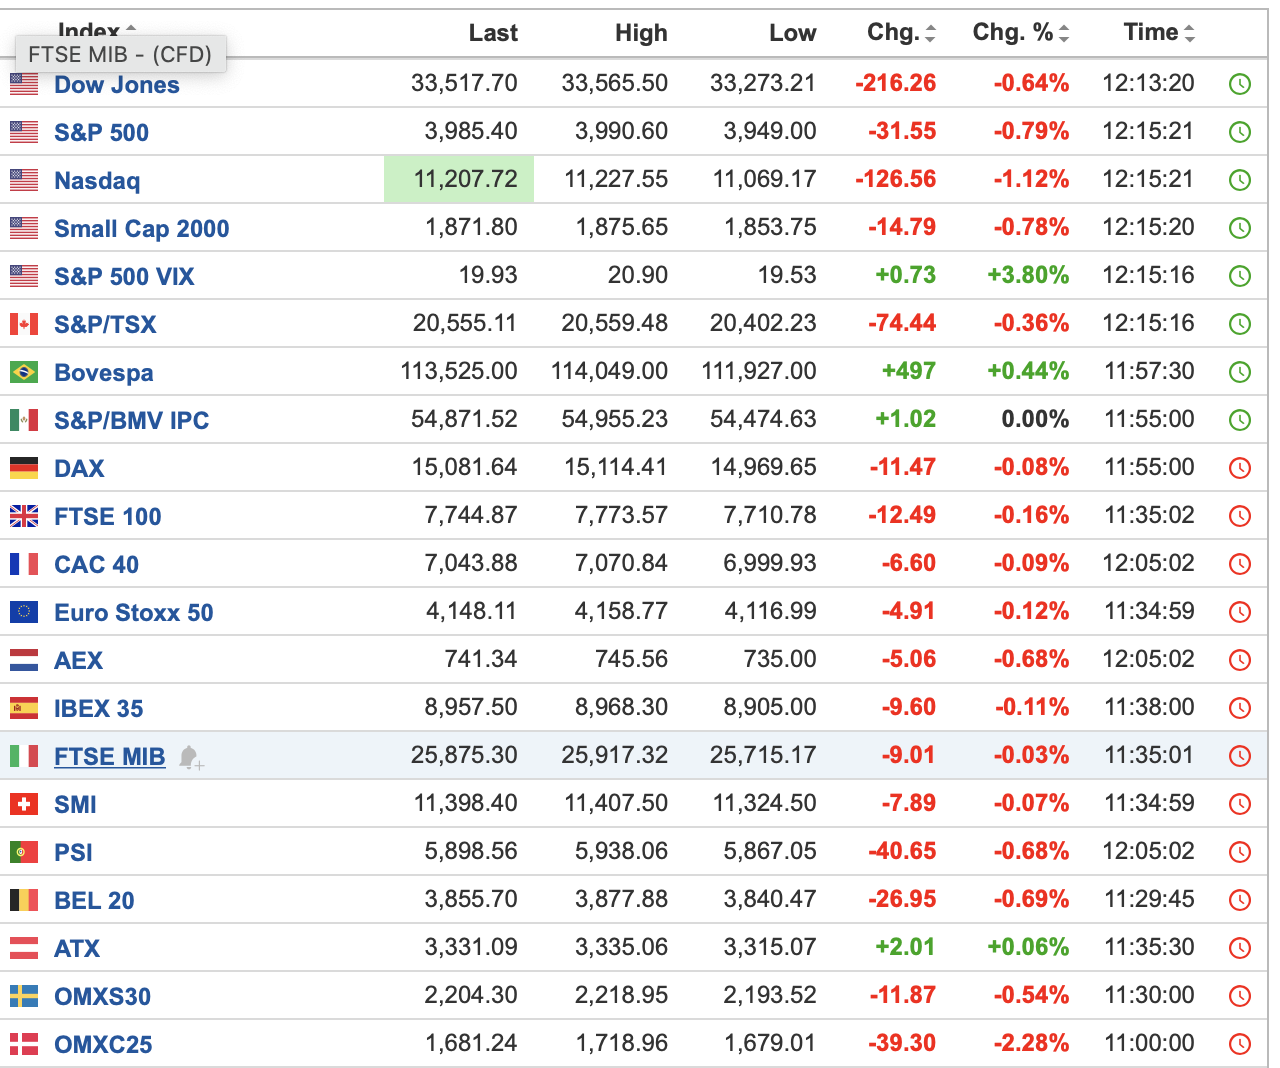Click the red clock icon in OMXC25 row
Image resolution: width=1280 pixels, height=1068 pixels.
1239,1044
